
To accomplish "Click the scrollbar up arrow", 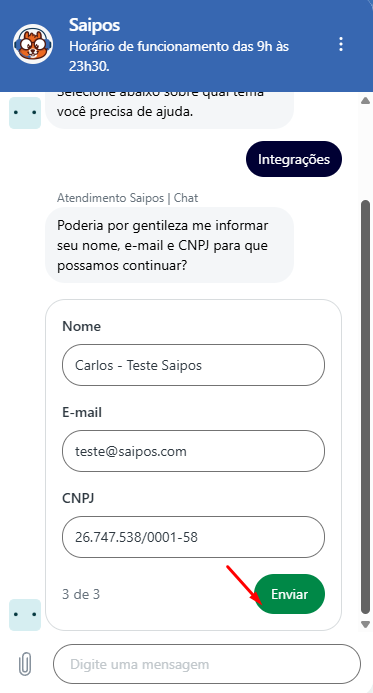I will 365,100.
